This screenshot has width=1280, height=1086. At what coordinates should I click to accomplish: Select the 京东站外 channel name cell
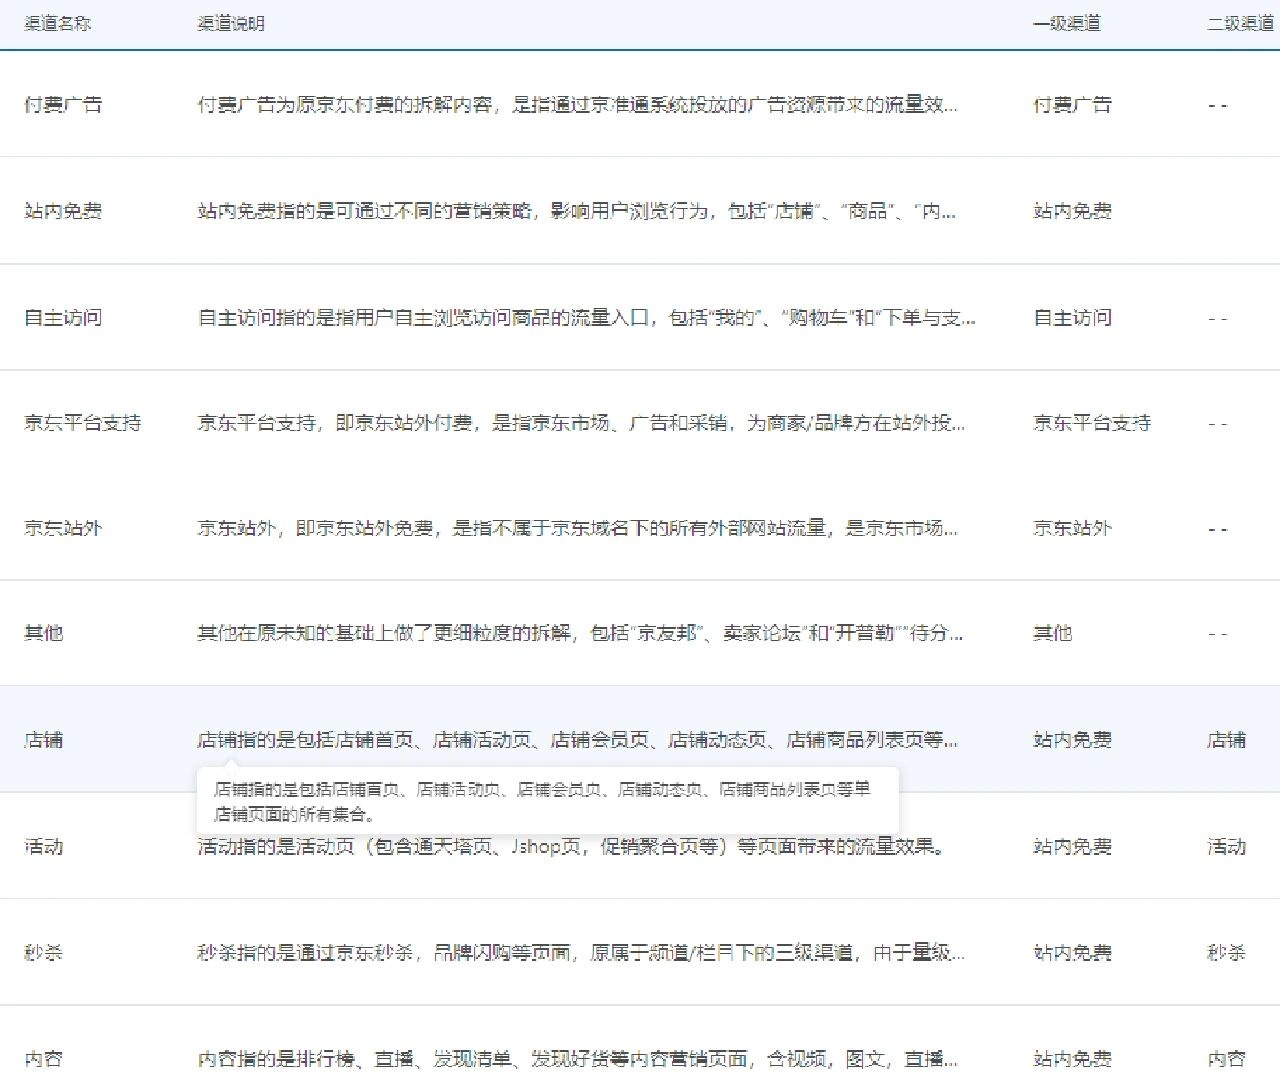[63, 528]
